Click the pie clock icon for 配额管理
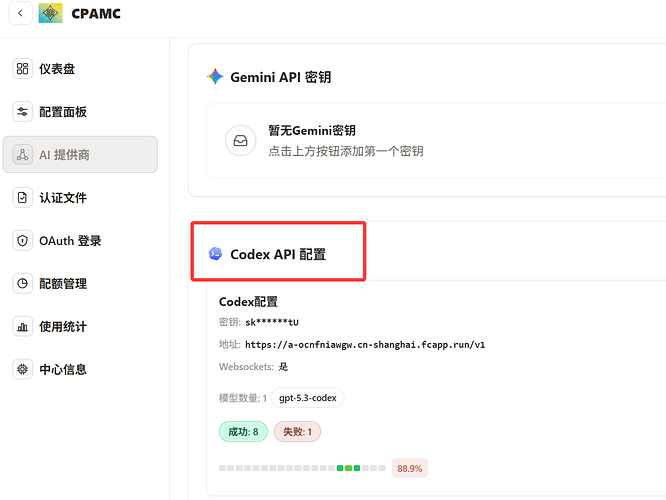Viewport: 666px width, 500px height. coord(23,283)
